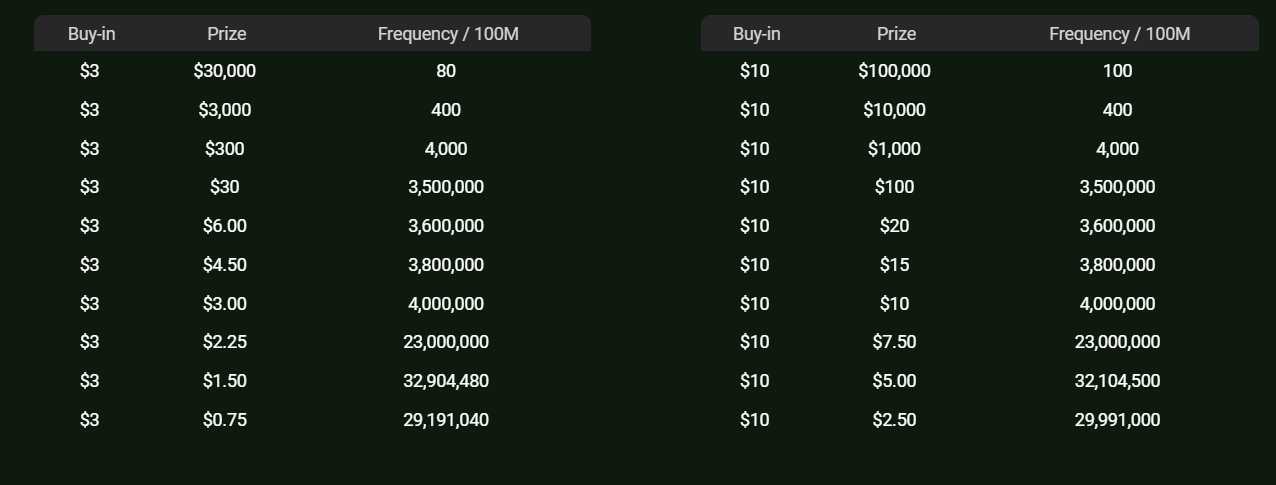Select the $7.50 prize cell
Image resolution: width=1276 pixels, height=485 pixels.
pos(894,342)
